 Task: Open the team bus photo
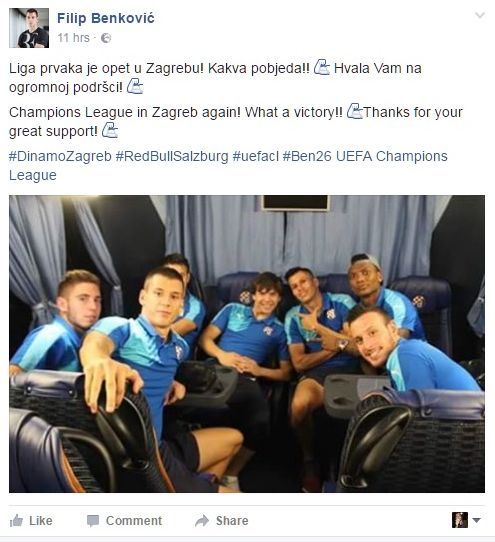pos(247,344)
